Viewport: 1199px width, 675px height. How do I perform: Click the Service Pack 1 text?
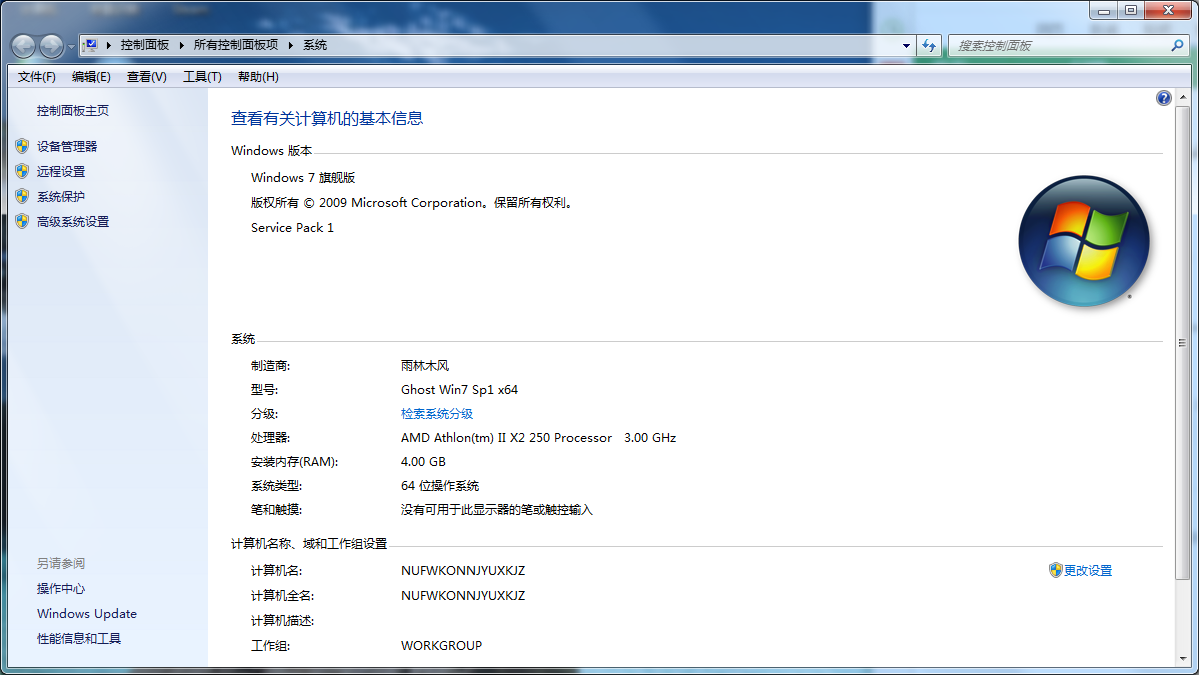pyautogui.click(x=292, y=228)
